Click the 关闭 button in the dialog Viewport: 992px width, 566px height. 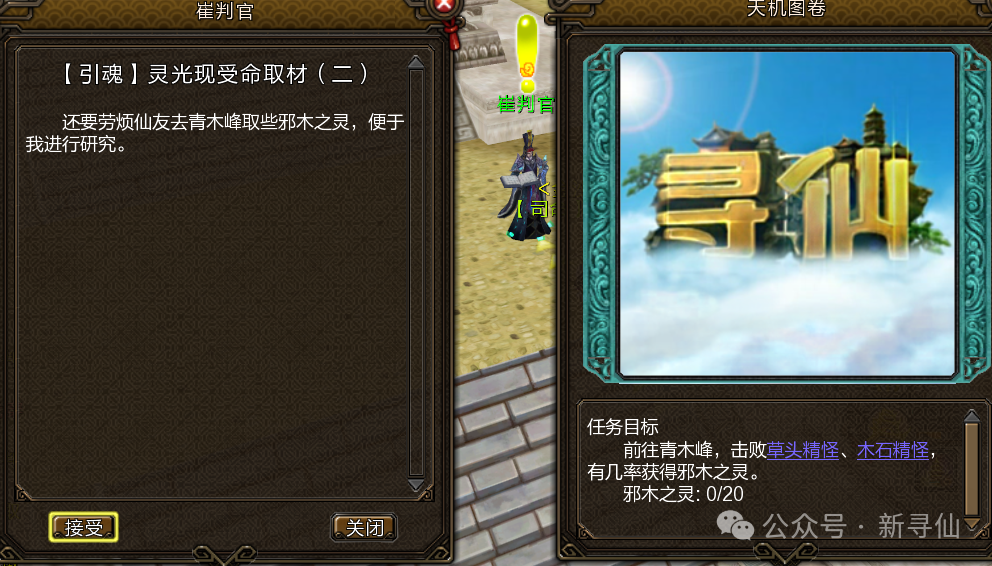point(364,527)
